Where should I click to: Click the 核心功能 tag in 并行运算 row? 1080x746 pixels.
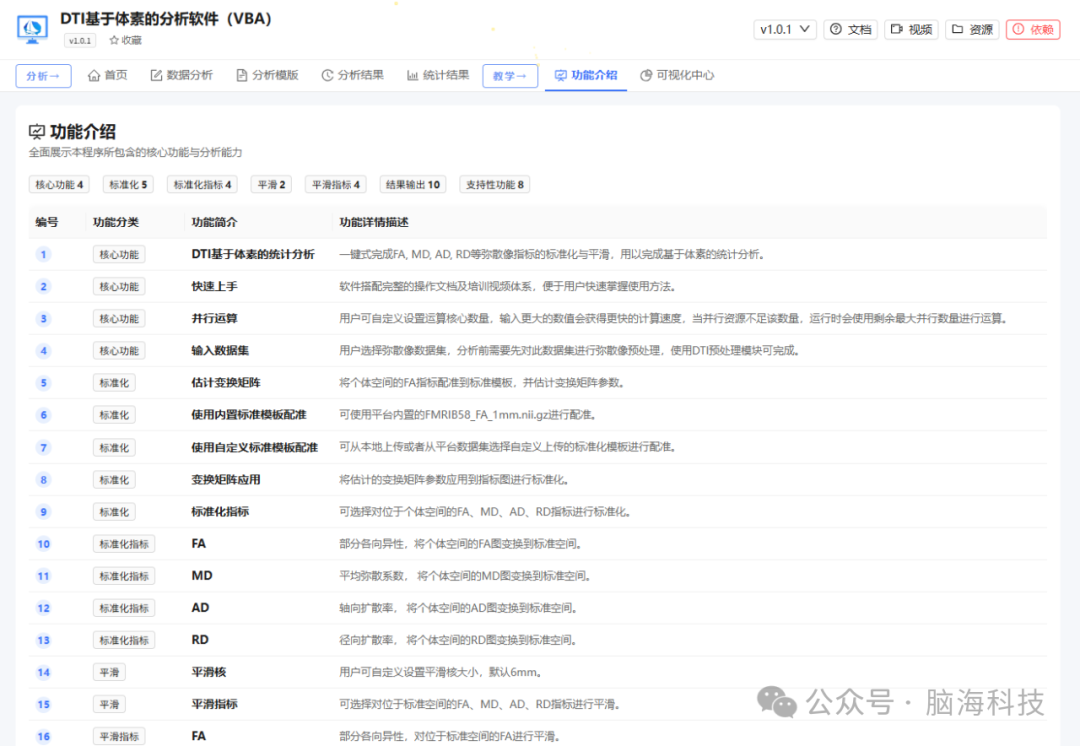[x=119, y=318]
